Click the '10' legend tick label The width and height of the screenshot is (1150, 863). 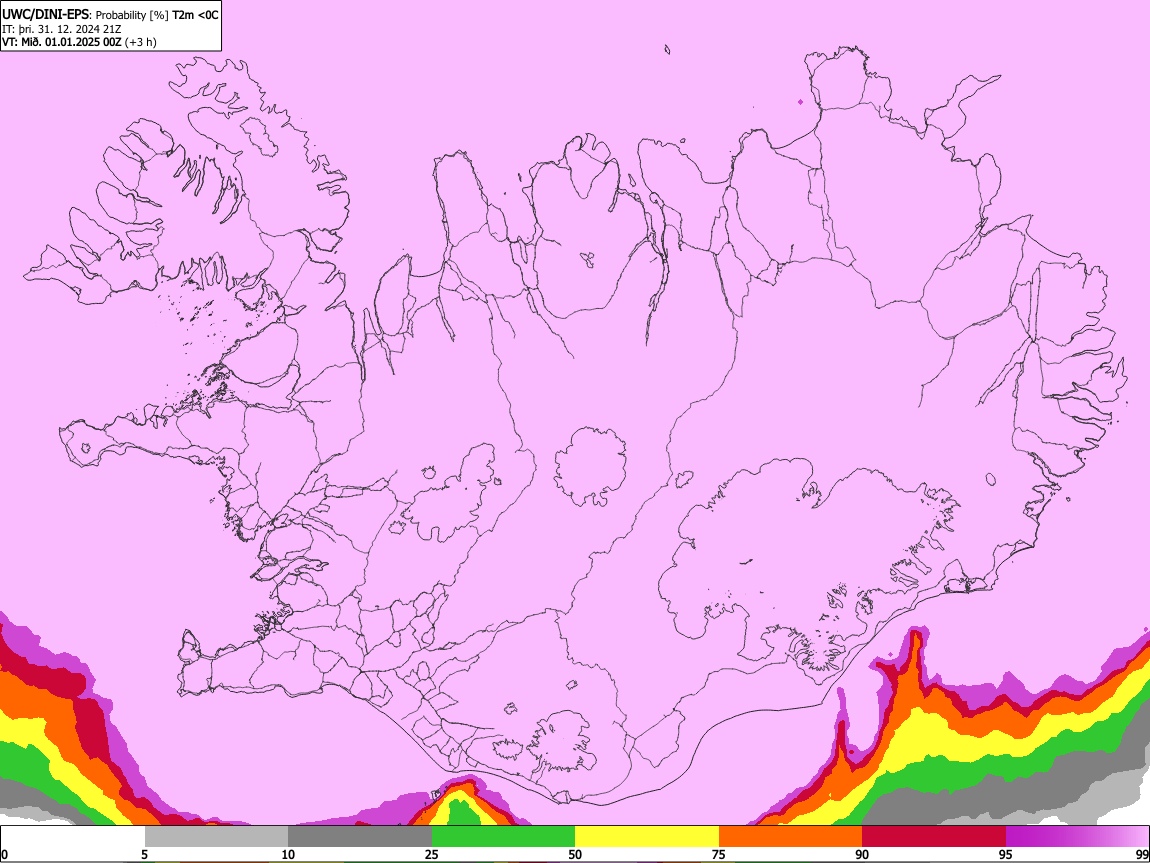(x=288, y=855)
